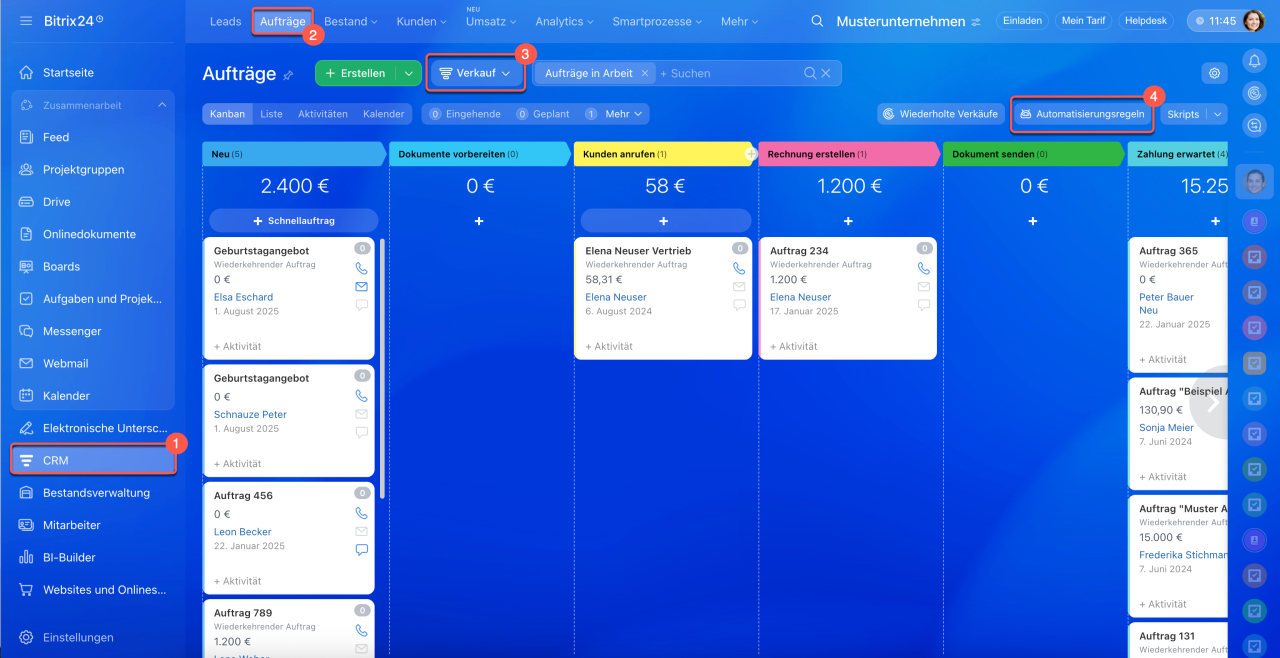Expand the Analytics menu in top navigation
1280x658 pixels.
(564, 21)
